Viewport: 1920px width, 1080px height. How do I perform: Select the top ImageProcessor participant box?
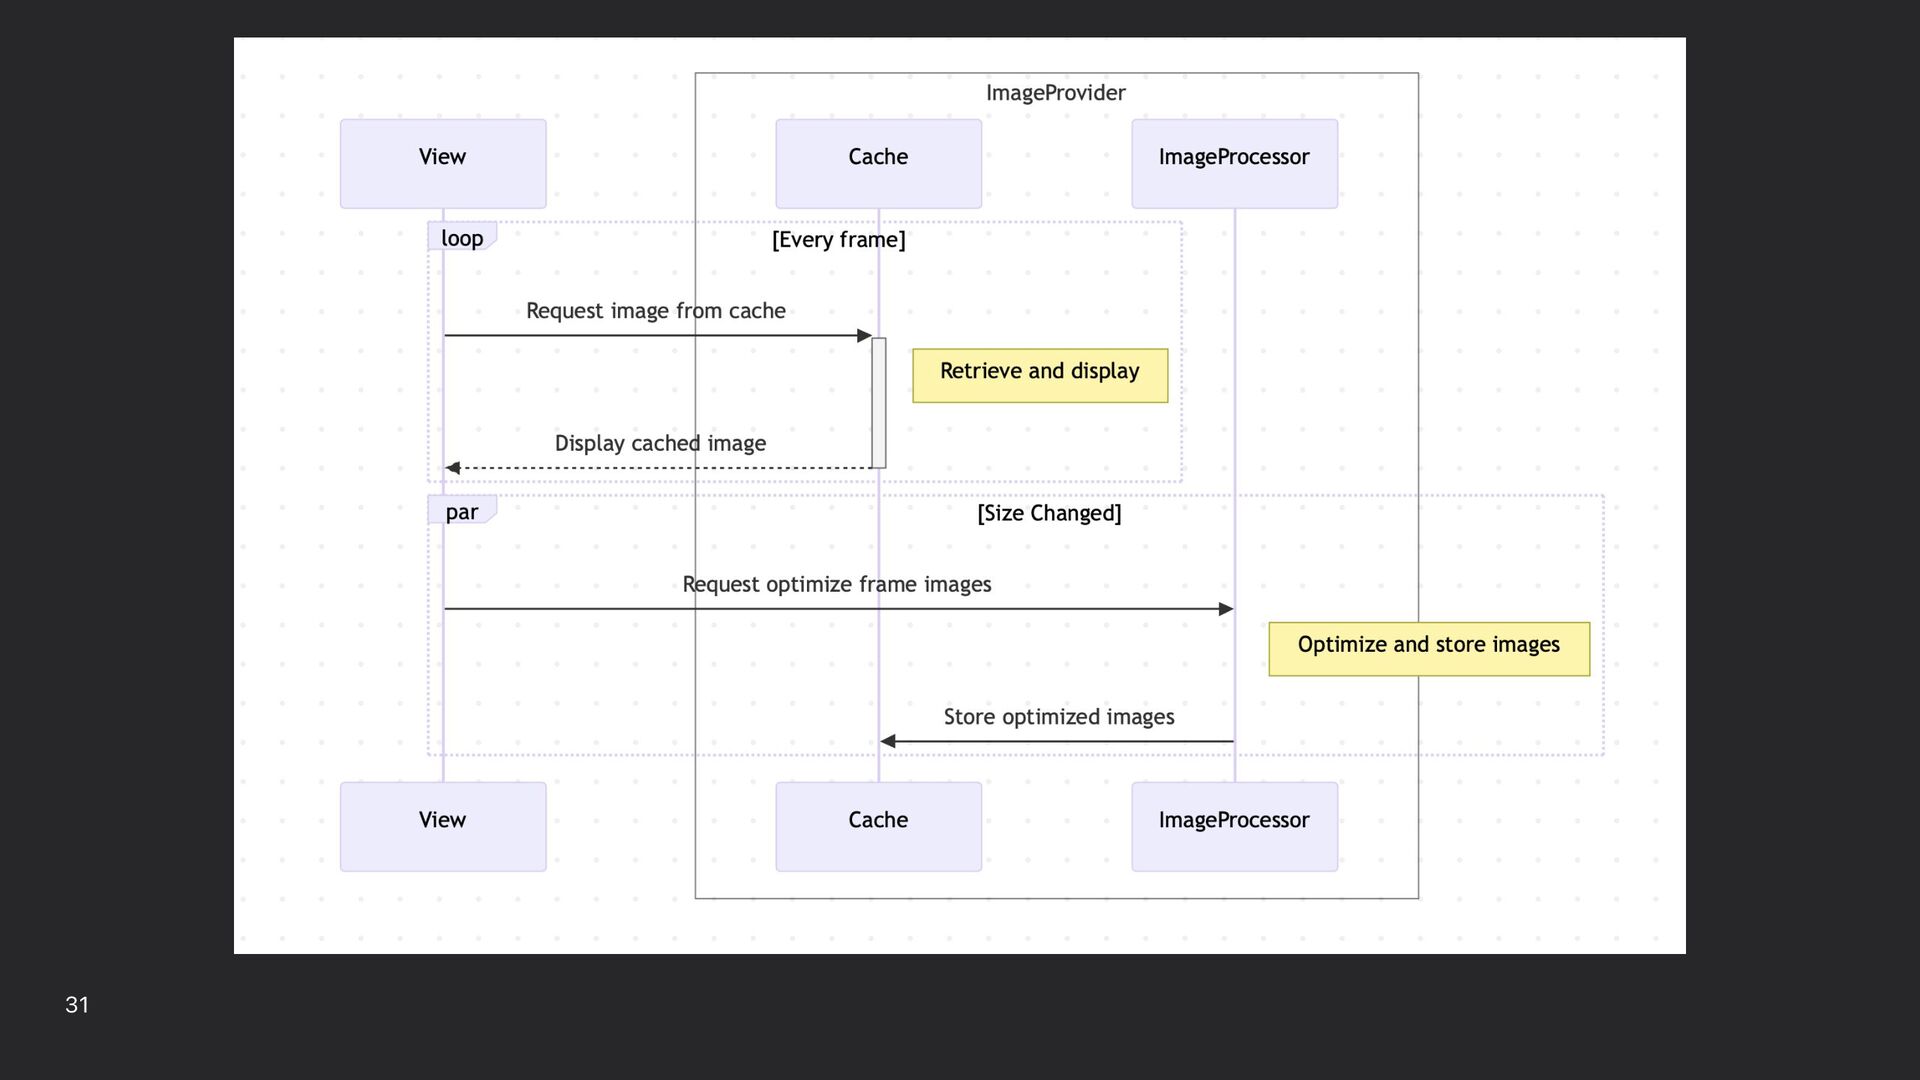[1234, 164]
